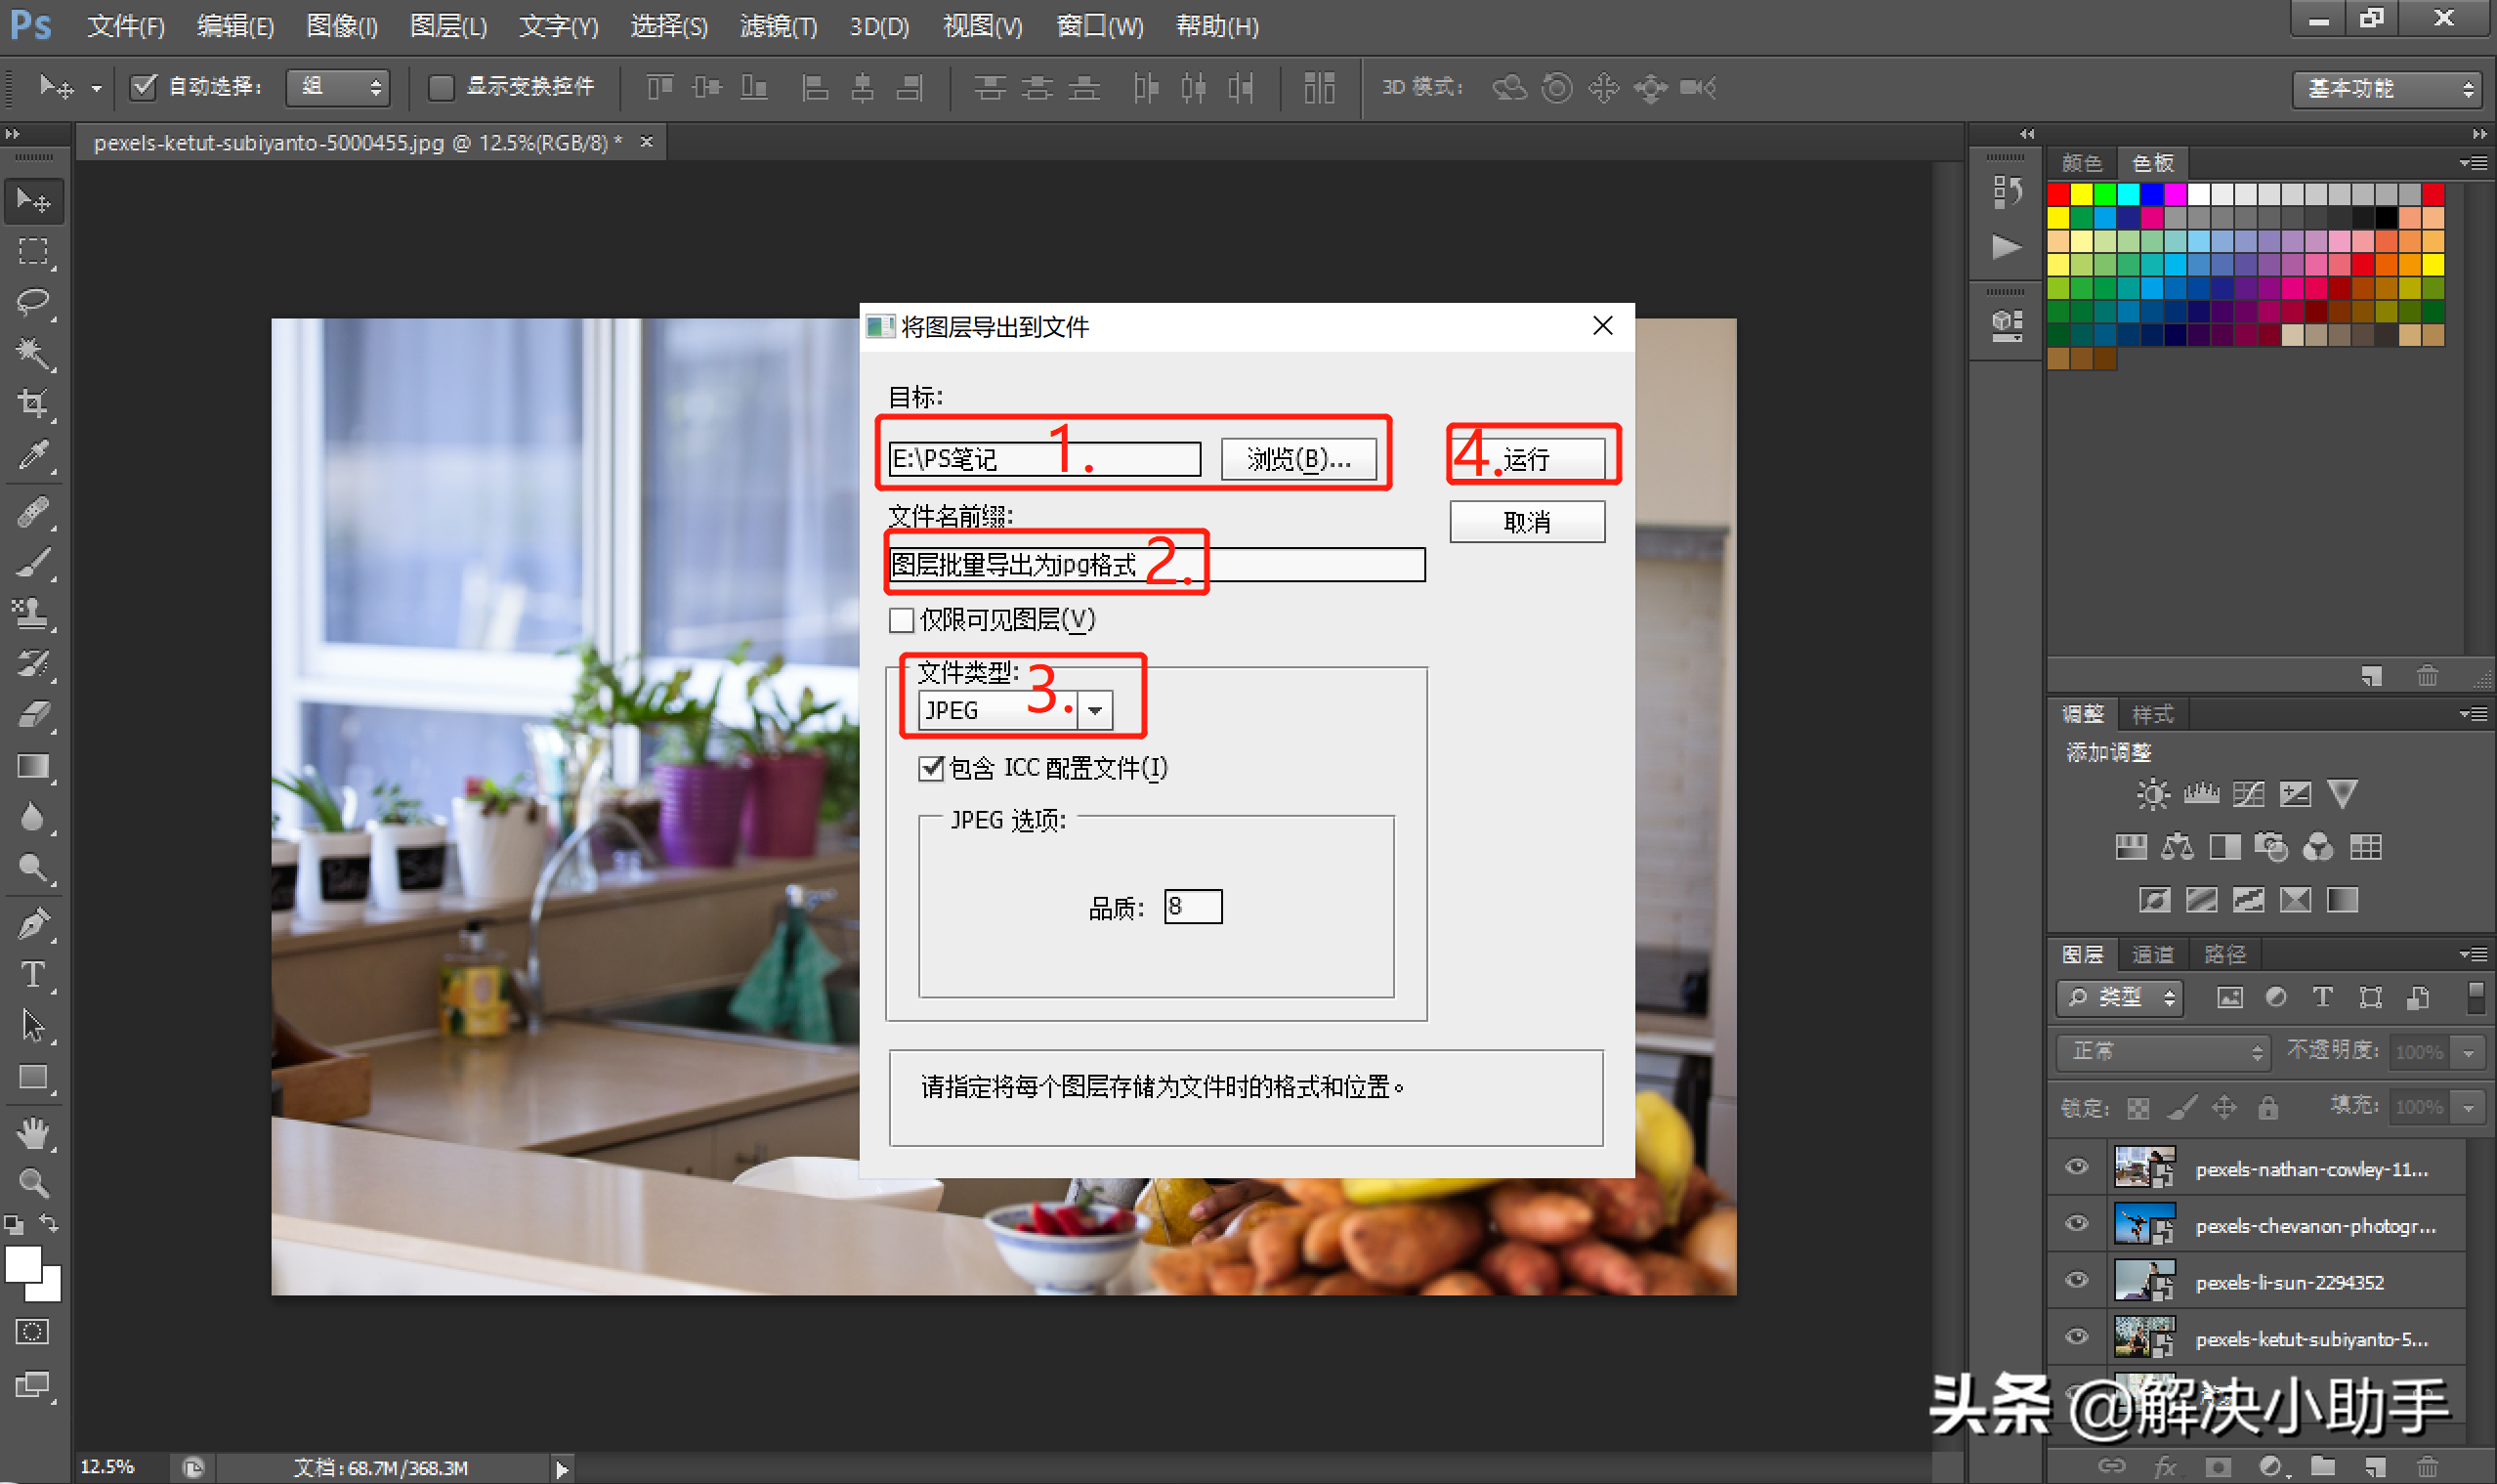
Task: Select the Zoom tool
Action: coord(34,1183)
